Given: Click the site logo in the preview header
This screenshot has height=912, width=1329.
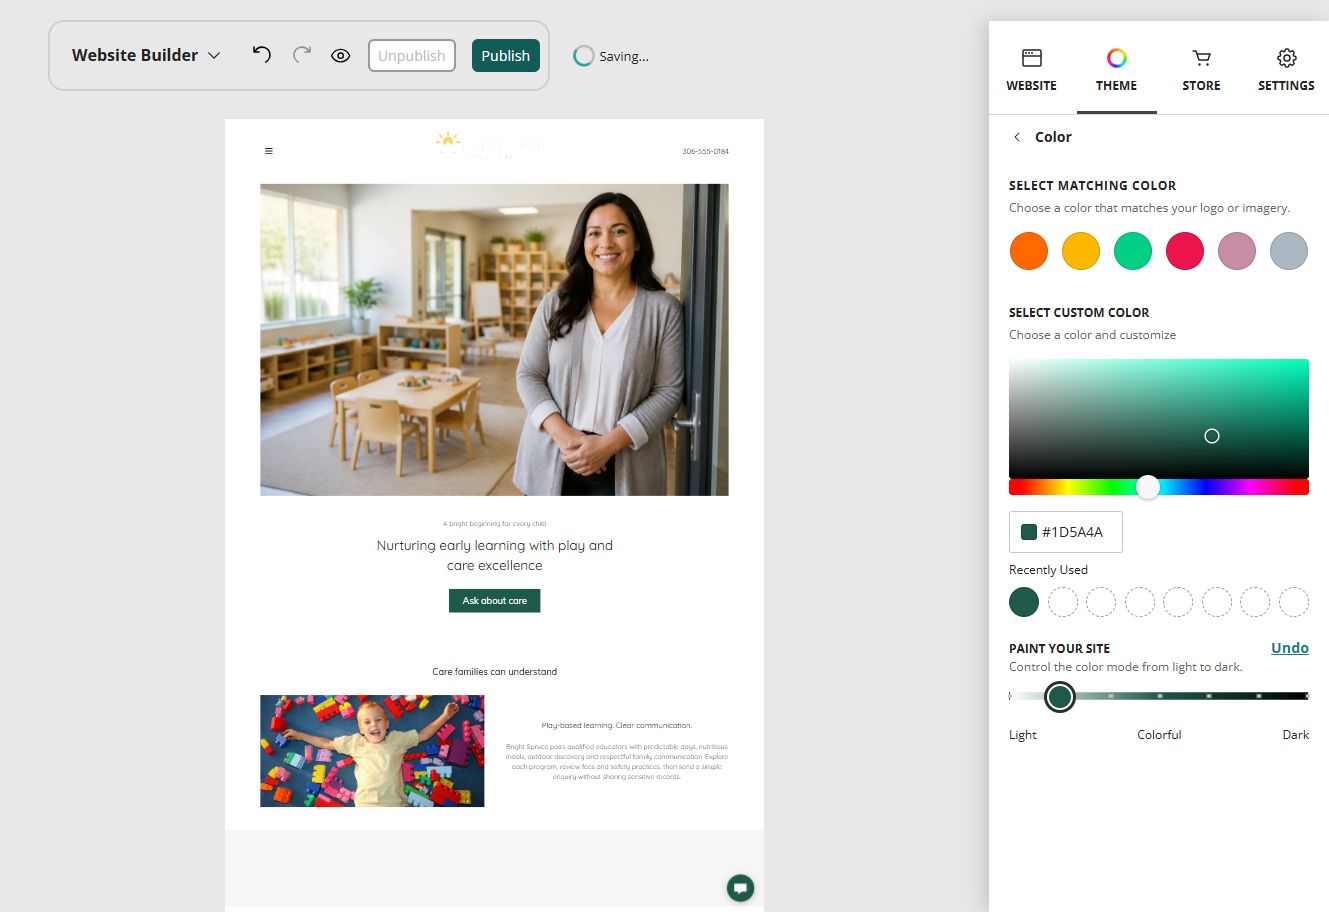Looking at the screenshot, I should tap(490, 145).
